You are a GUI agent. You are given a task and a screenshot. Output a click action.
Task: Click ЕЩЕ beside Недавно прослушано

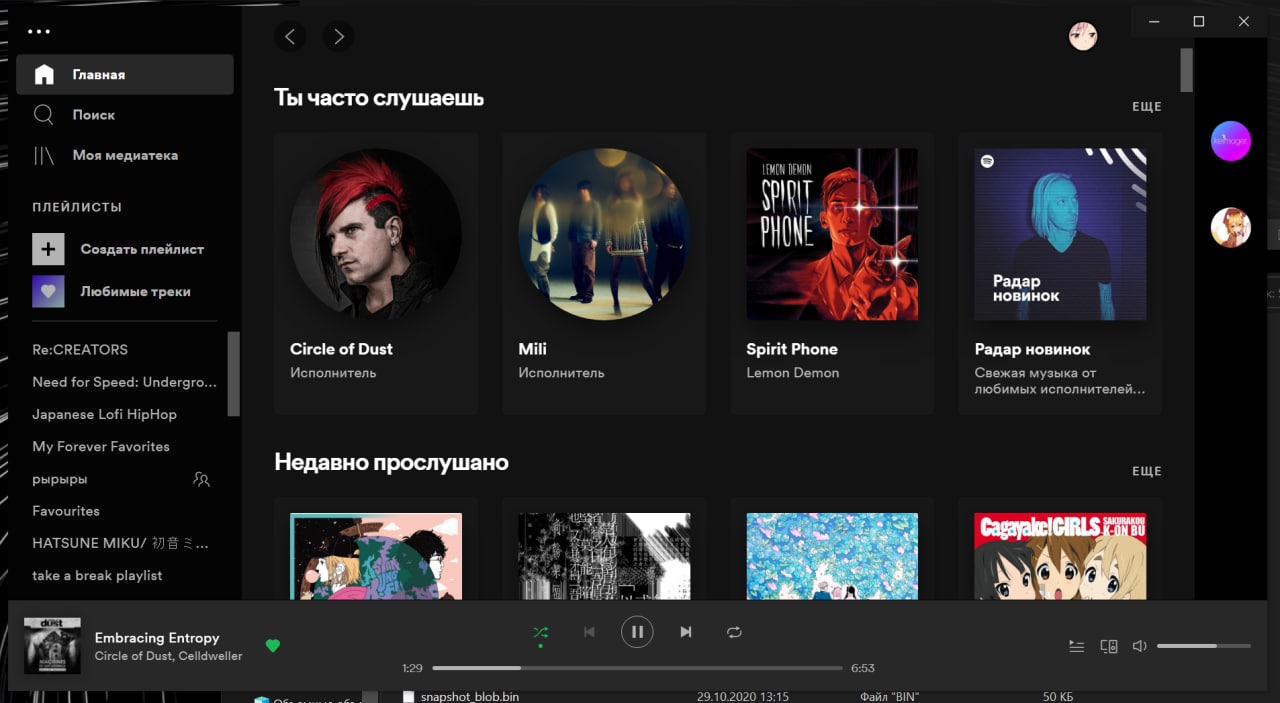(1147, 471)
